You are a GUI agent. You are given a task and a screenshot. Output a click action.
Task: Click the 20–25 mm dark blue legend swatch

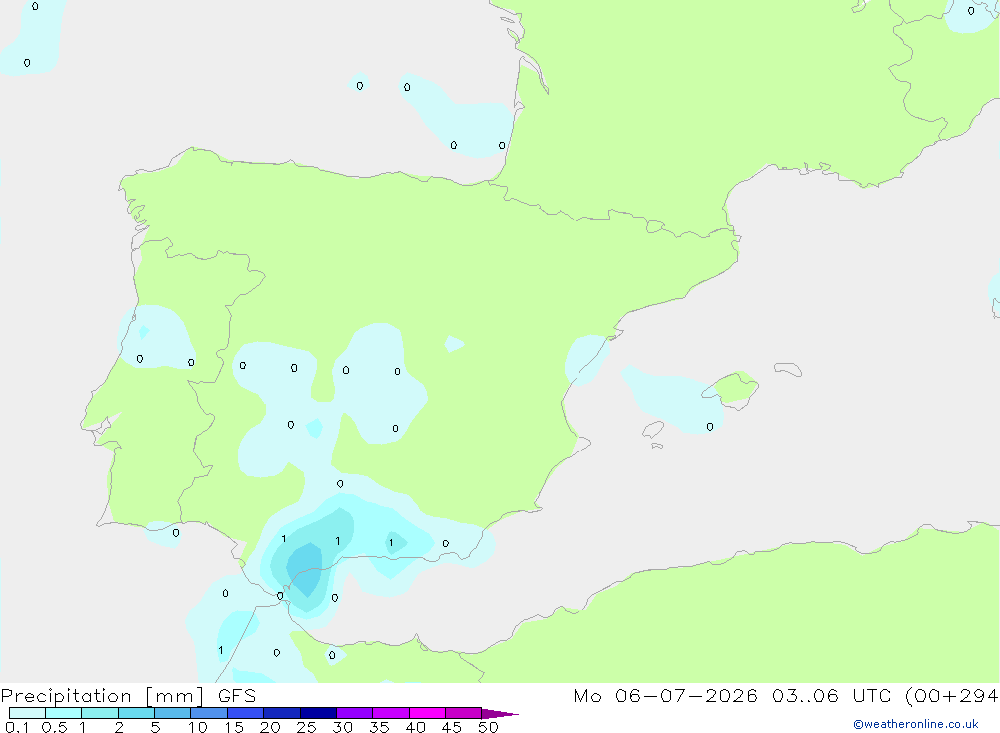tap(282, 713)
